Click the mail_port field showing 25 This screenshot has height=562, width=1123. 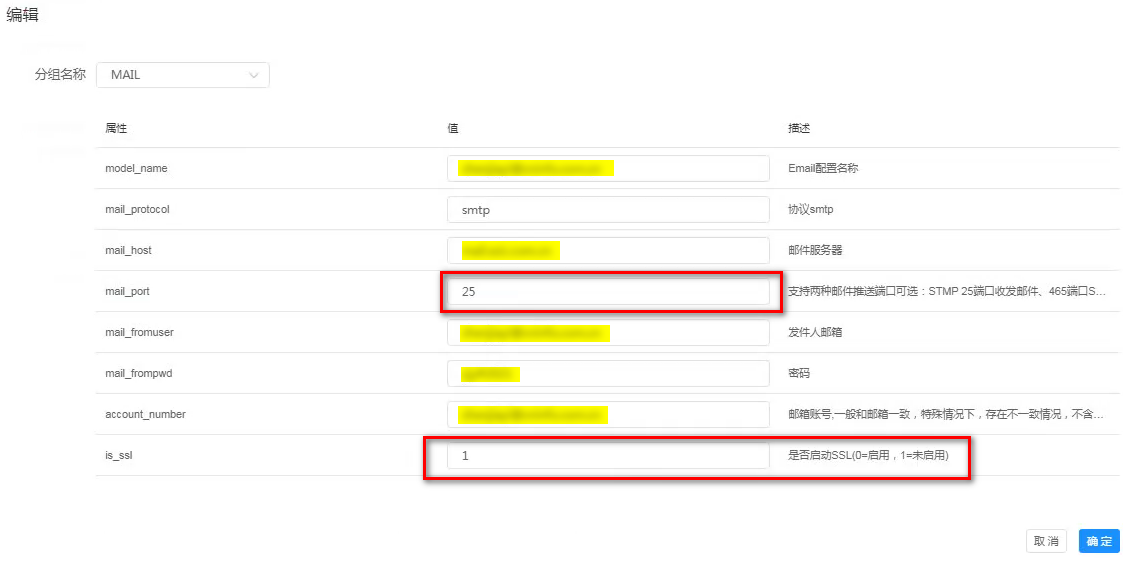608,292
